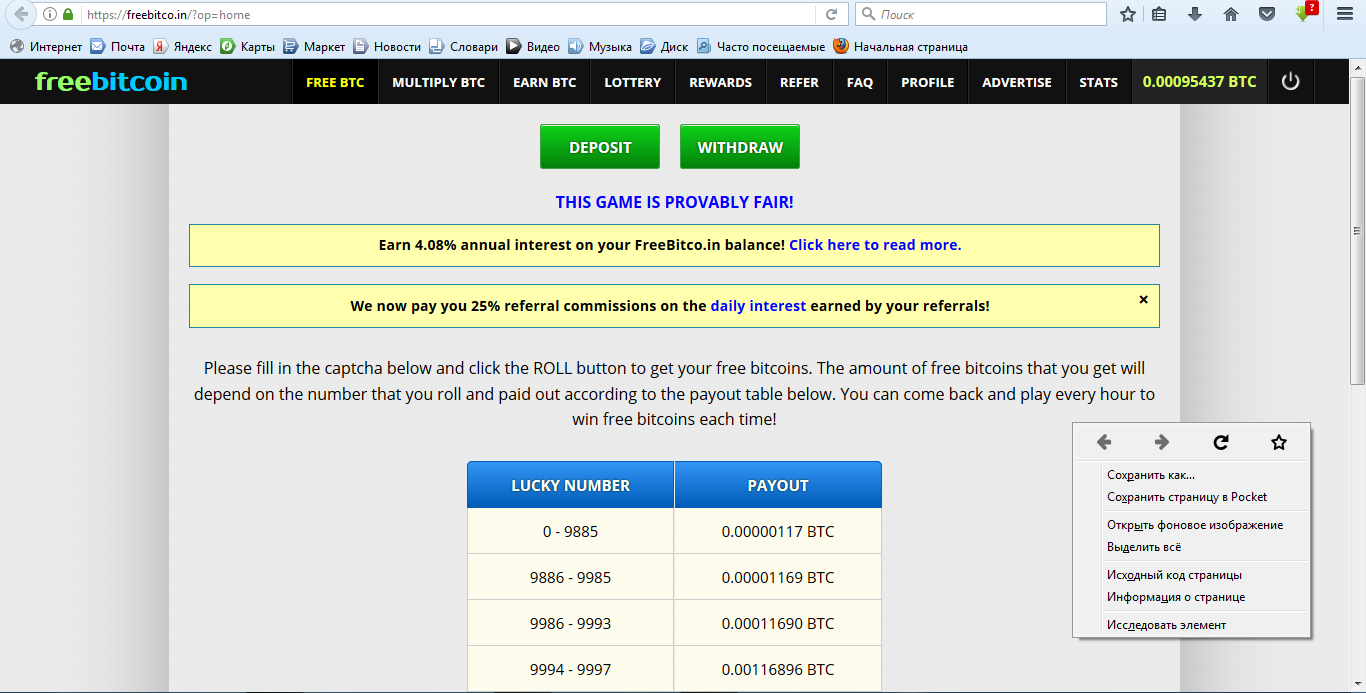The height and width of the screenshot is (693, 1366).
Task: Open the ADVERTISE tab
Action: tap(1016, 82)
